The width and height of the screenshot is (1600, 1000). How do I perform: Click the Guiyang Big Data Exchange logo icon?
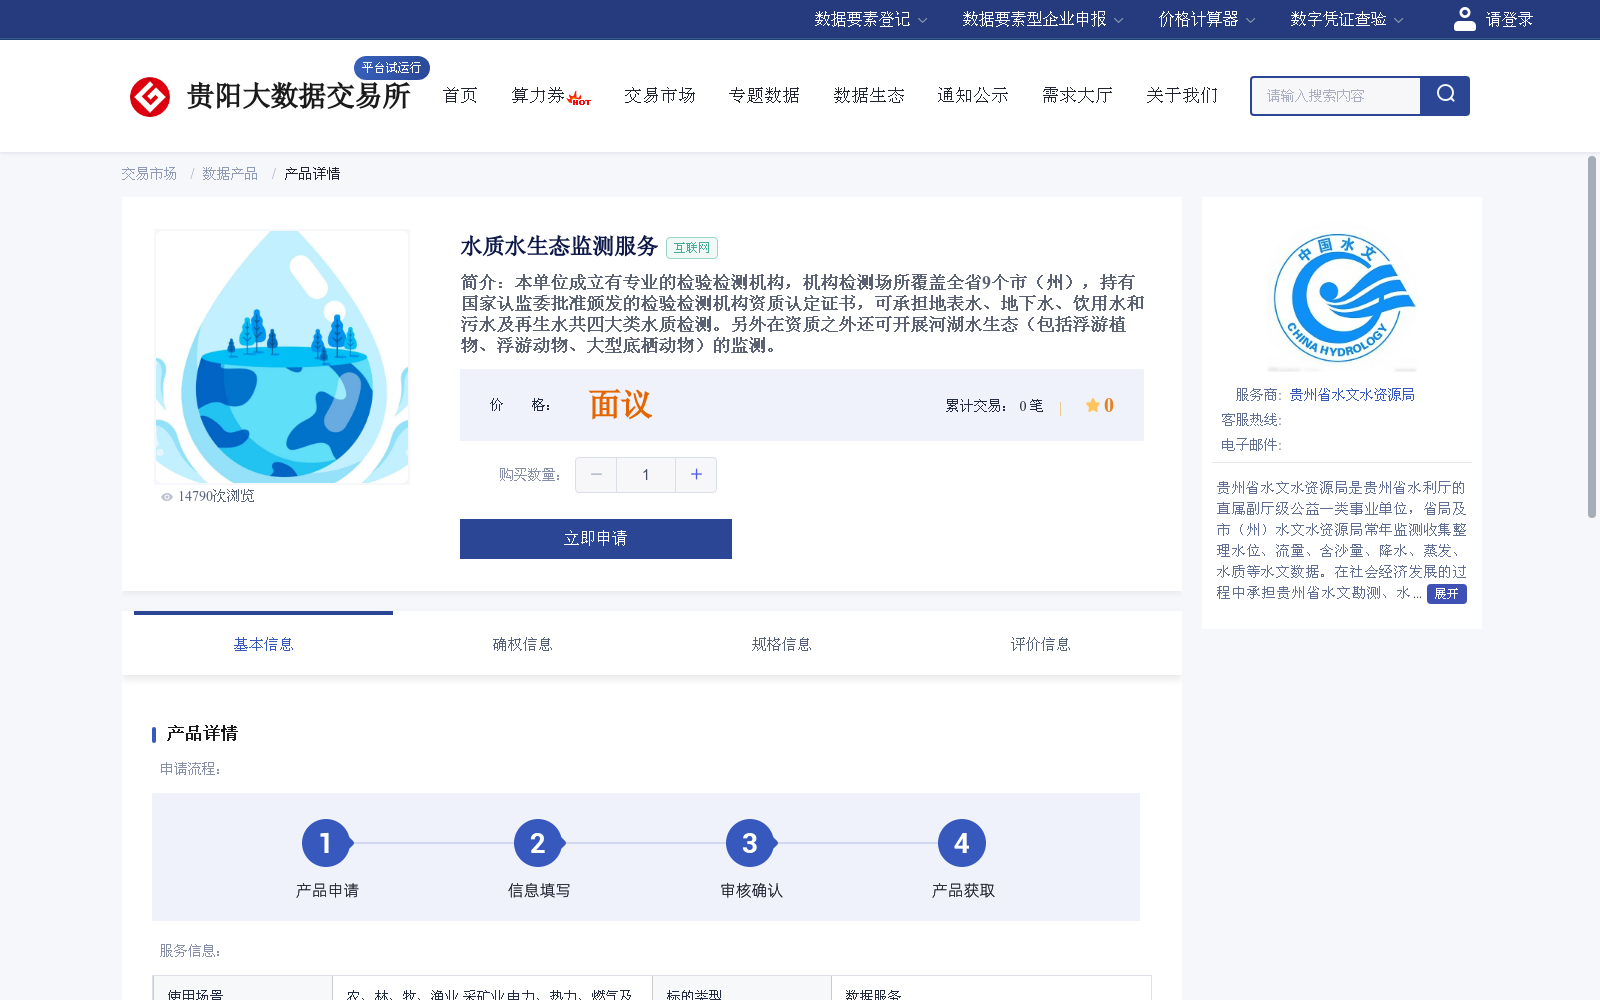150,97
